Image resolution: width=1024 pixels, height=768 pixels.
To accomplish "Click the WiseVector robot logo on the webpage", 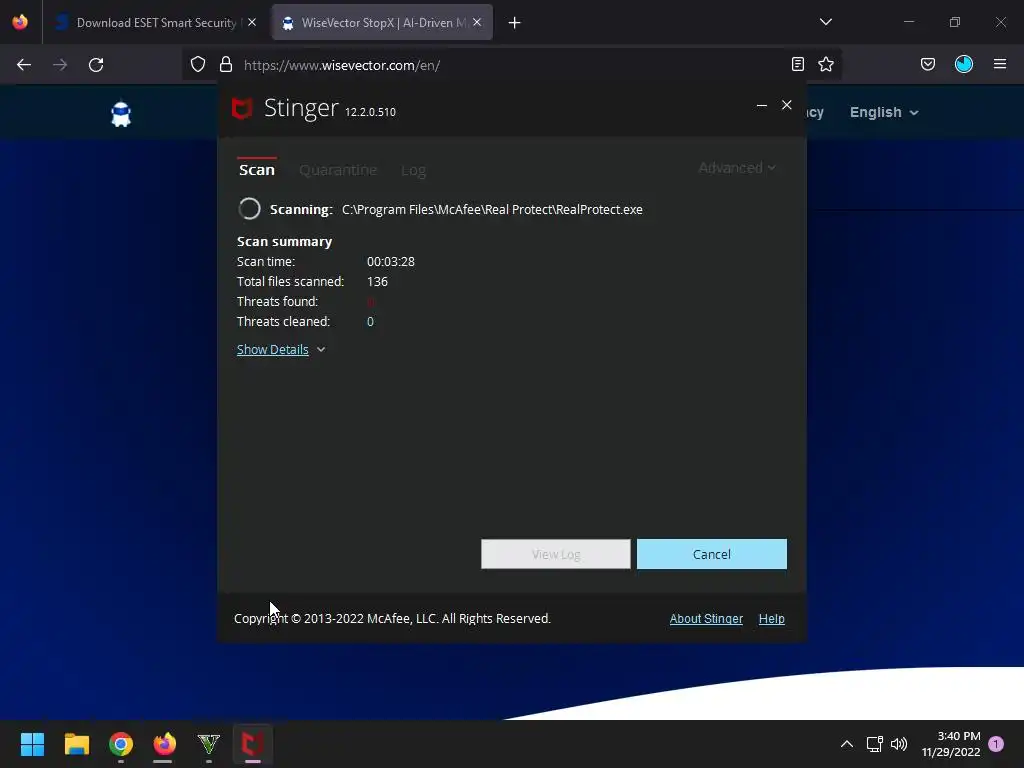I will 121,113.
